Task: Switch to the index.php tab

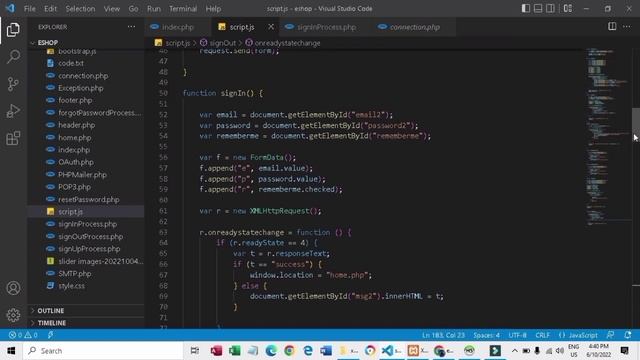Action: pos(178,27)
